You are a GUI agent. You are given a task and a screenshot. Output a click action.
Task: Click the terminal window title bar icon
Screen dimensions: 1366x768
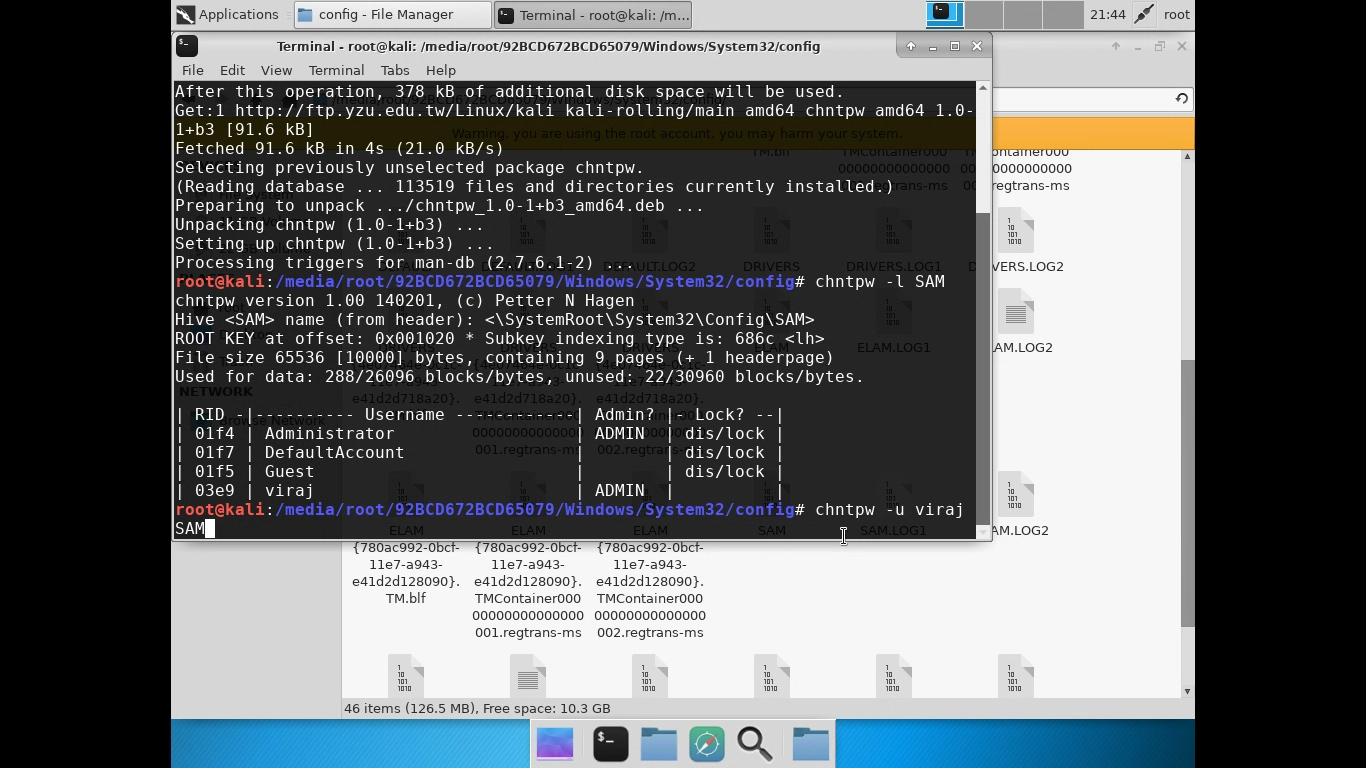[x=186, y=46]
